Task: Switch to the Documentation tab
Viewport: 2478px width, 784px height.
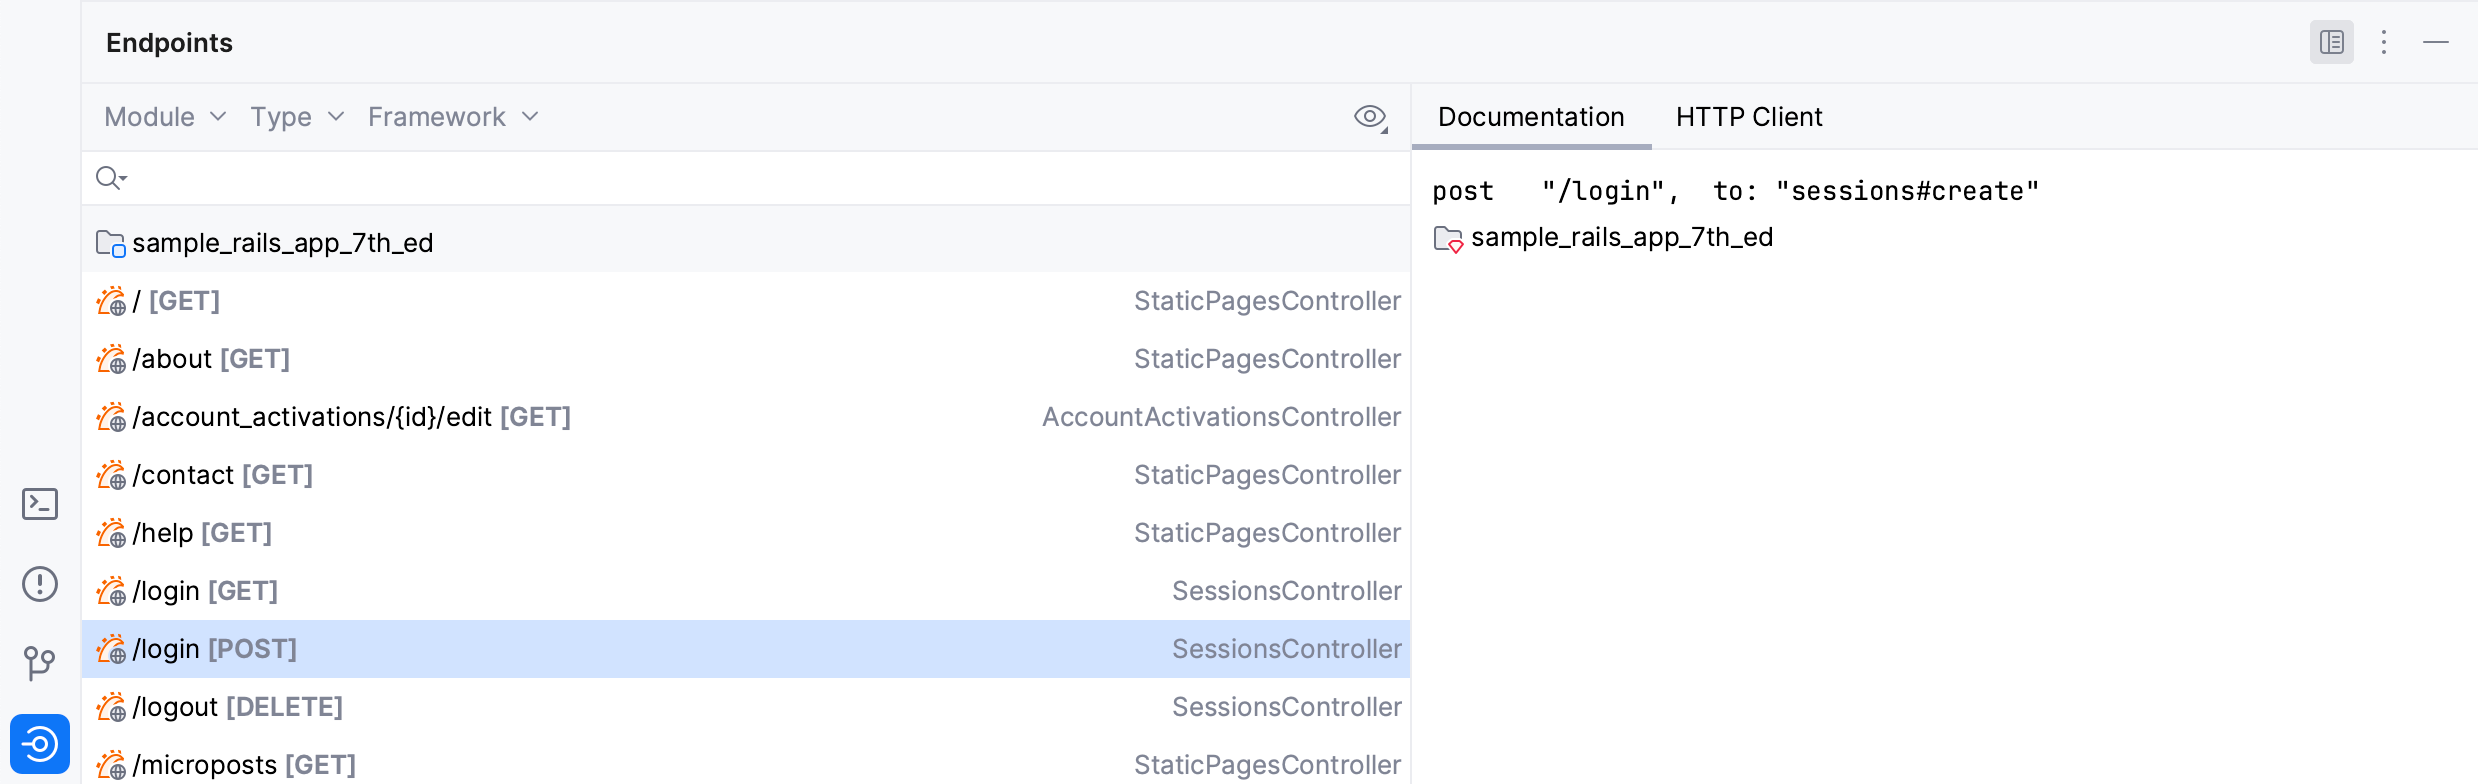Action: pyautogui.click(x=1530, y=117)
